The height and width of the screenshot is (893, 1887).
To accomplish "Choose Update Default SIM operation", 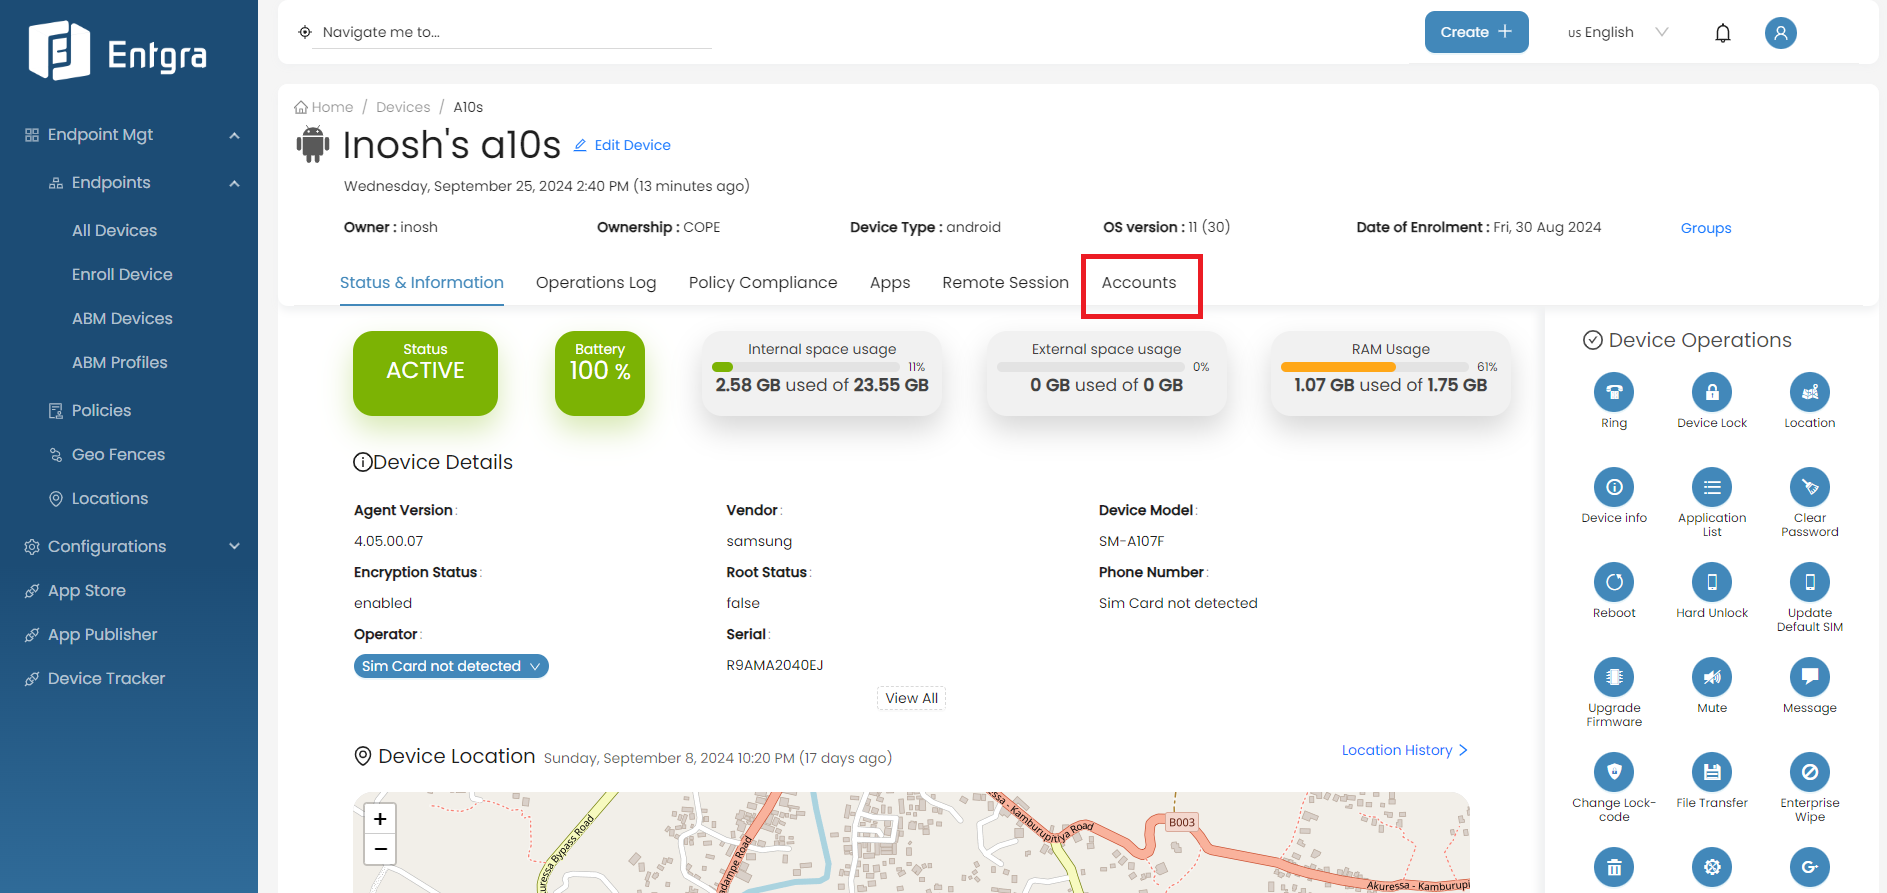I will click(x=1810, y=582).
